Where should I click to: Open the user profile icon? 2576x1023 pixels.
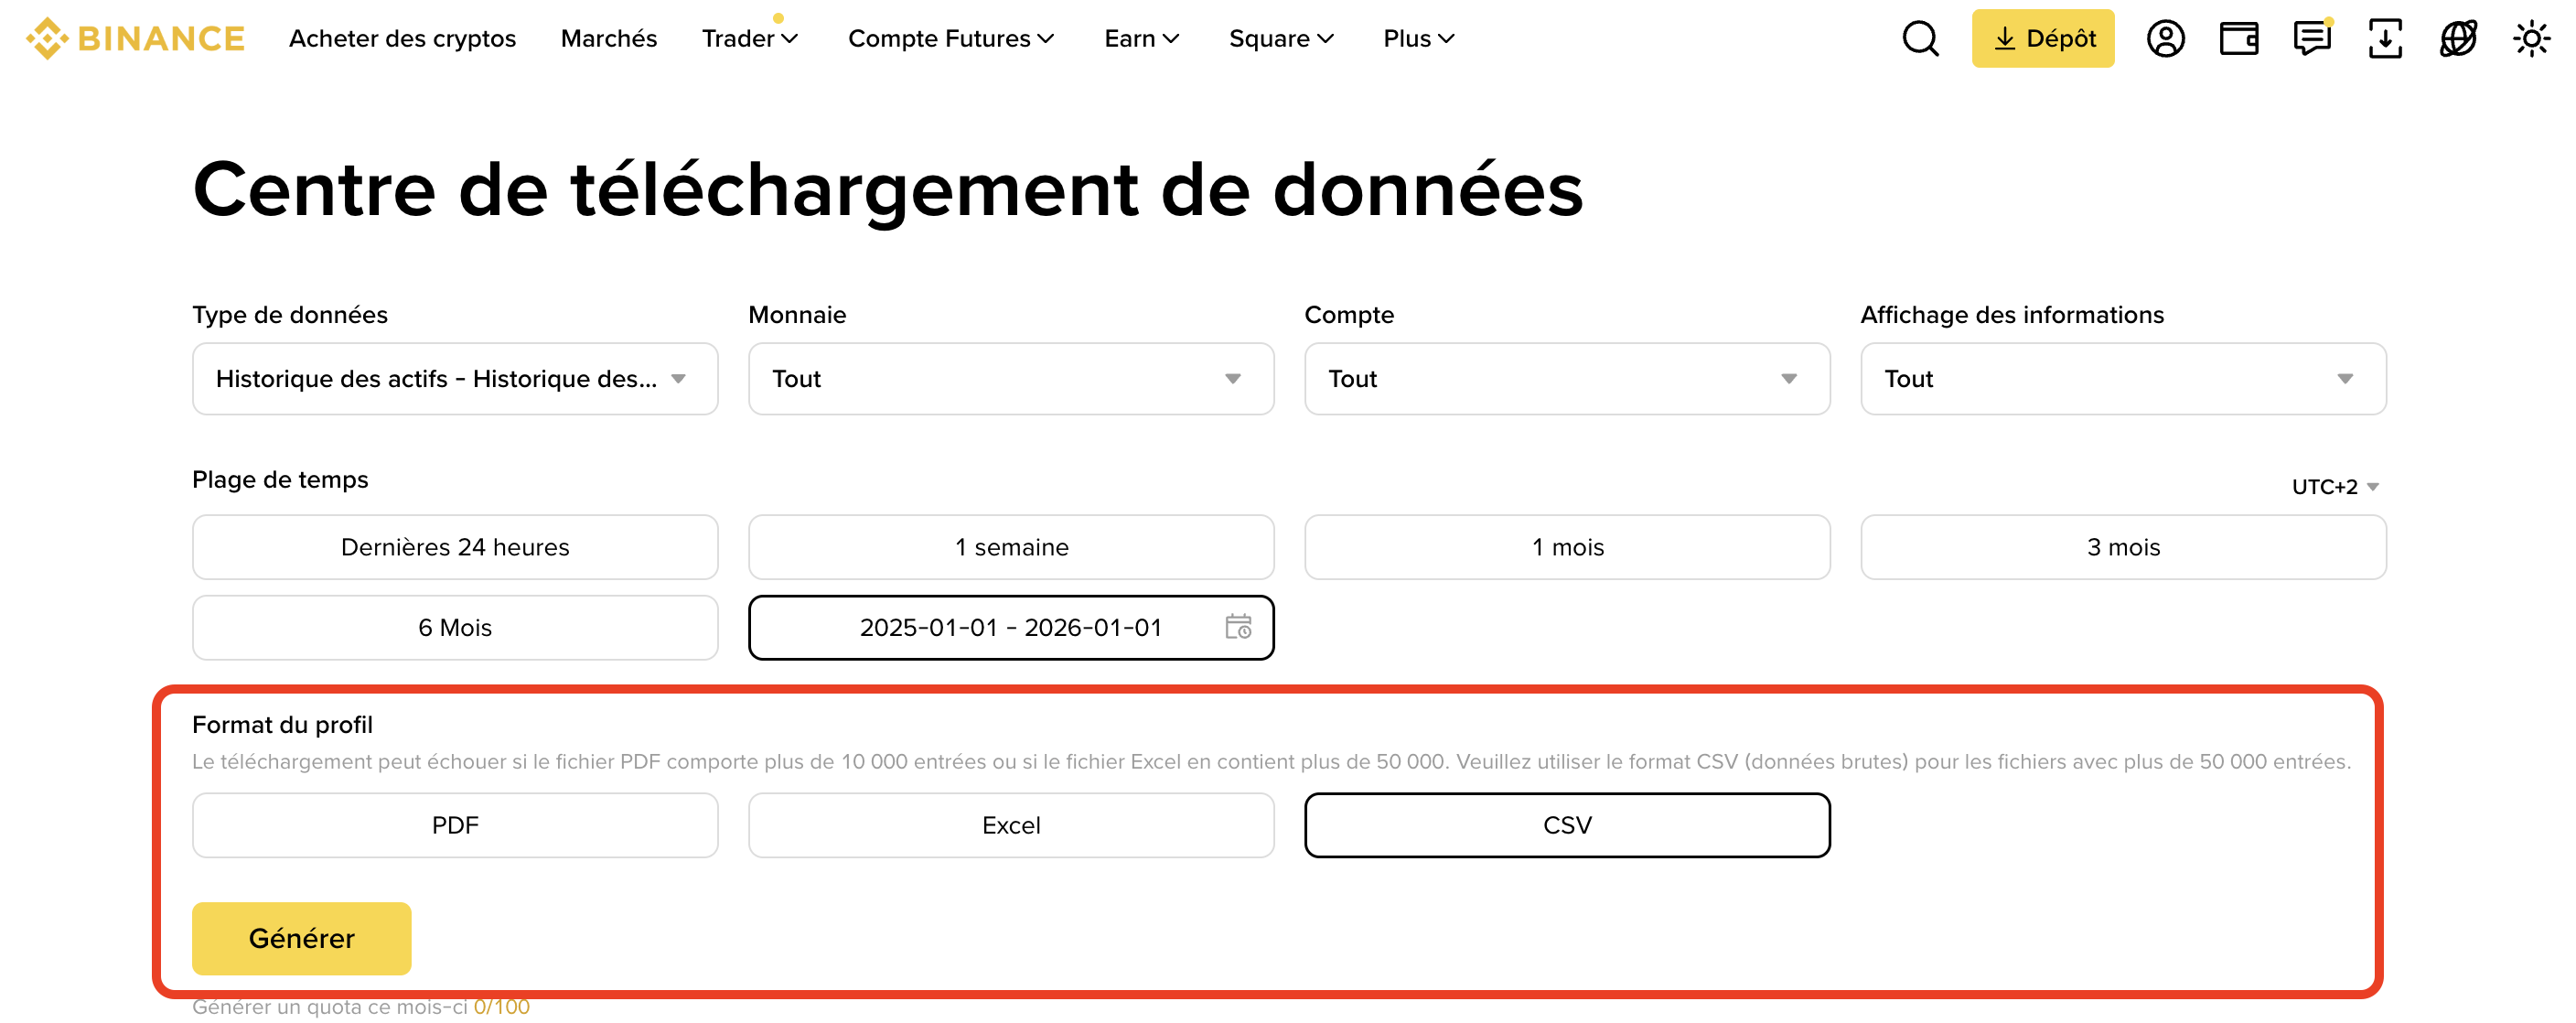click(x=2164, y=38)
